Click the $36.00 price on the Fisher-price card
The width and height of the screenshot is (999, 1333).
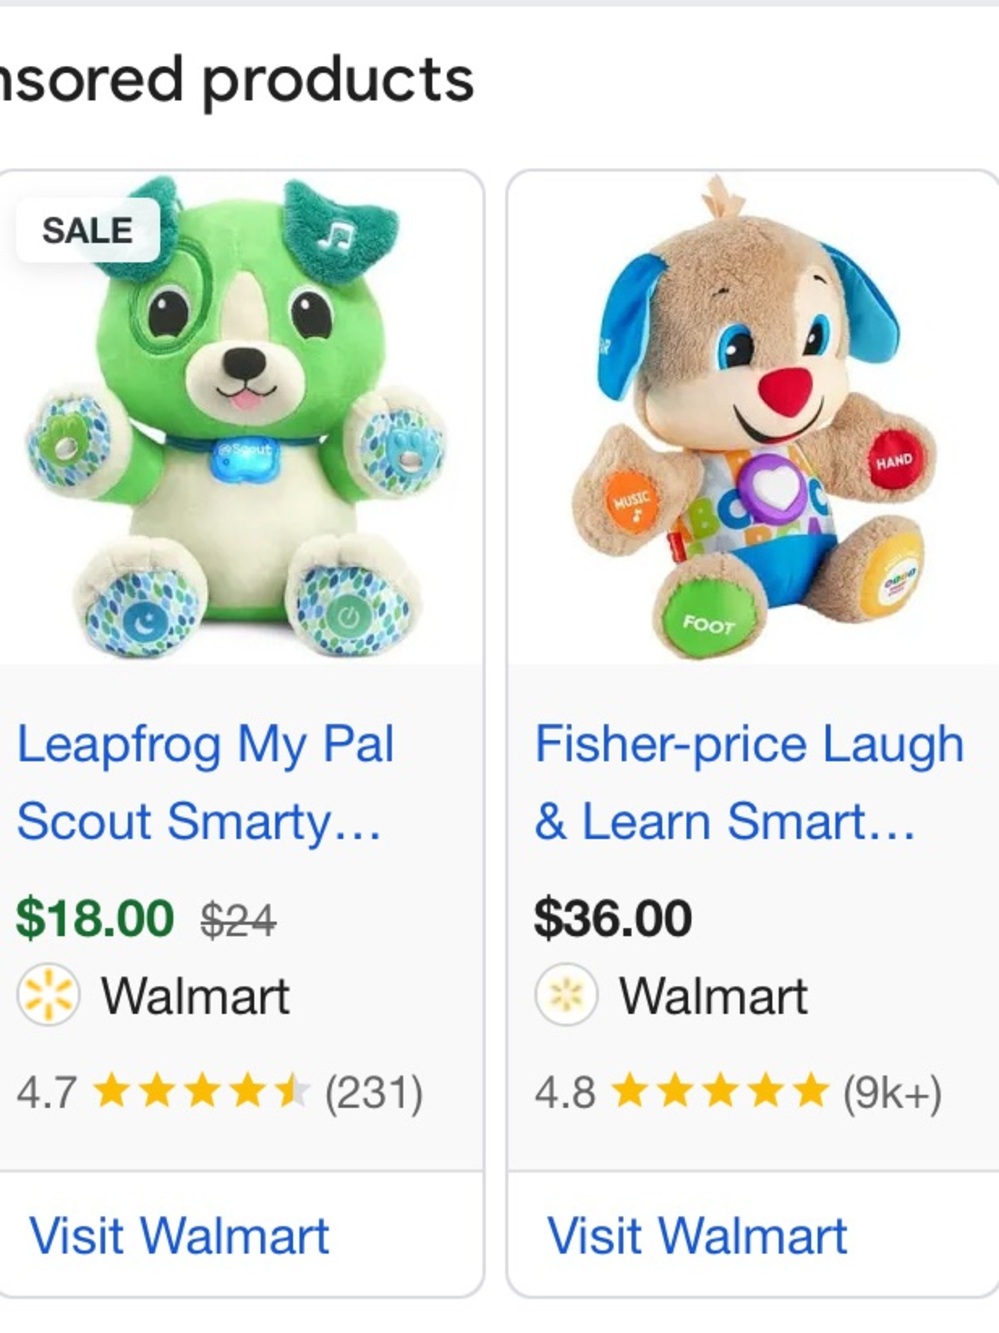coord(612,918)
